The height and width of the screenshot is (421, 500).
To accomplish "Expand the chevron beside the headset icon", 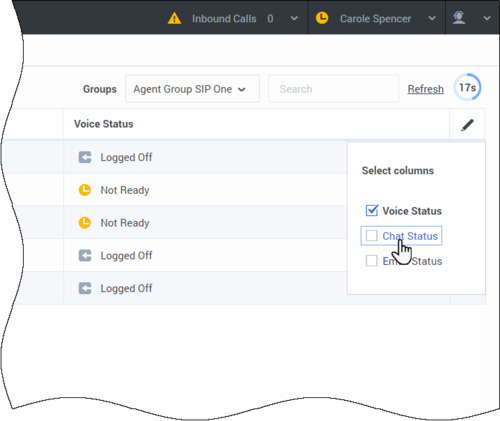I will point(487,18).
